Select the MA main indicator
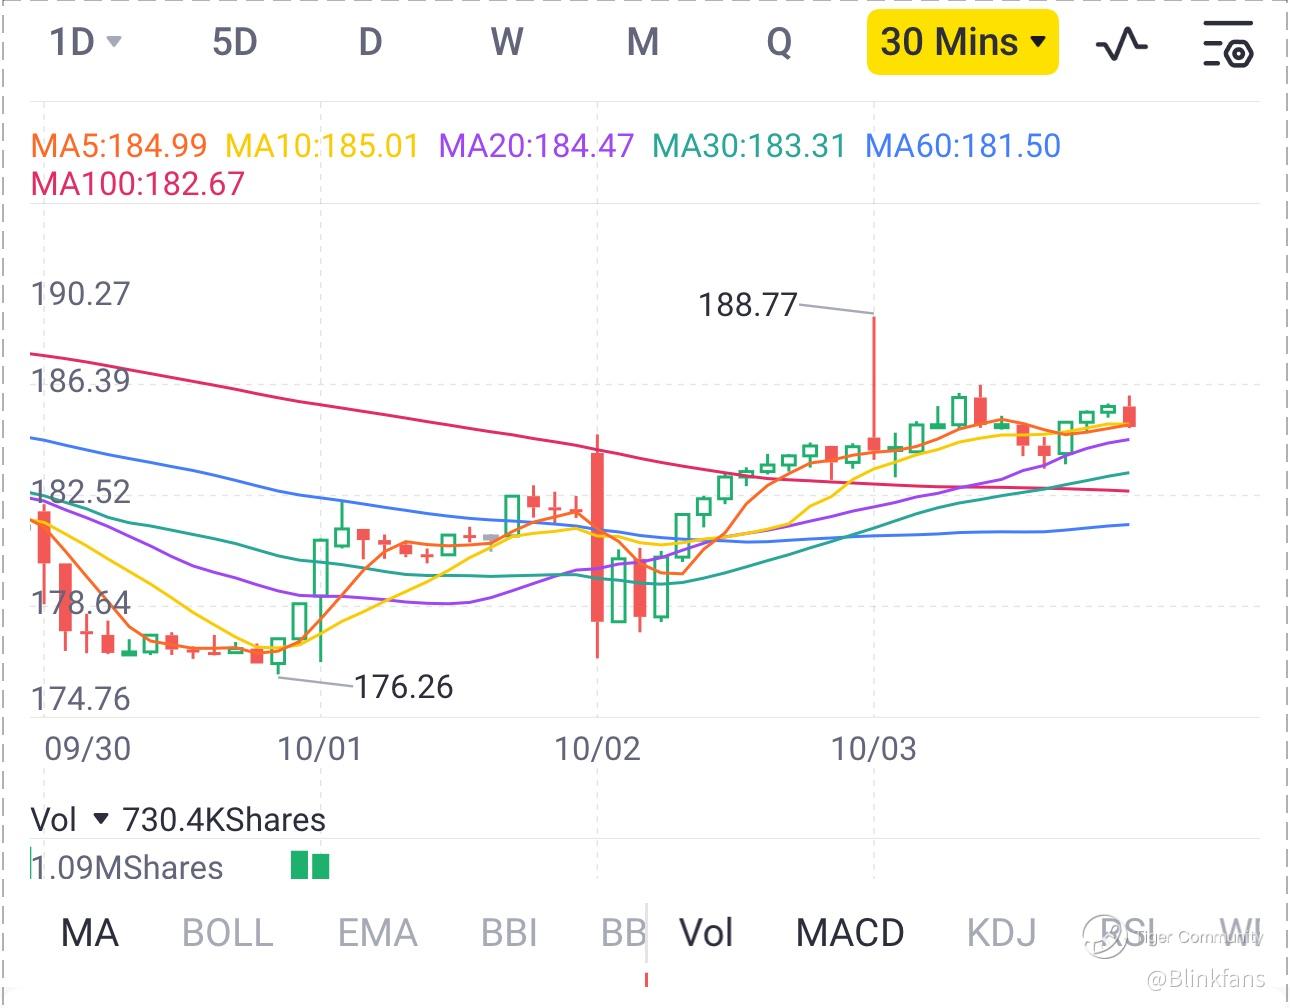The image size is (1290, 1008). pyautogui.click(x=90, y=933)
